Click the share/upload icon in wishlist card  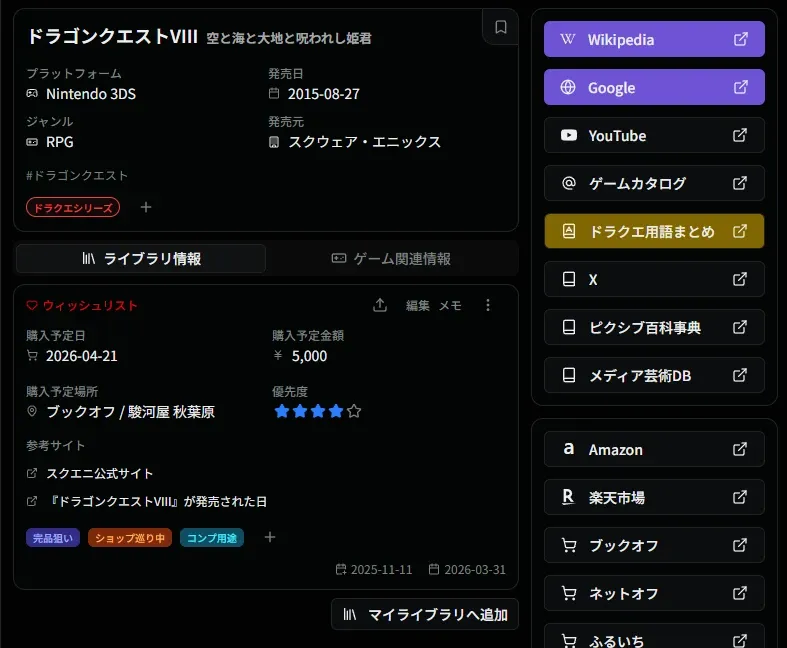pos(380,305)
